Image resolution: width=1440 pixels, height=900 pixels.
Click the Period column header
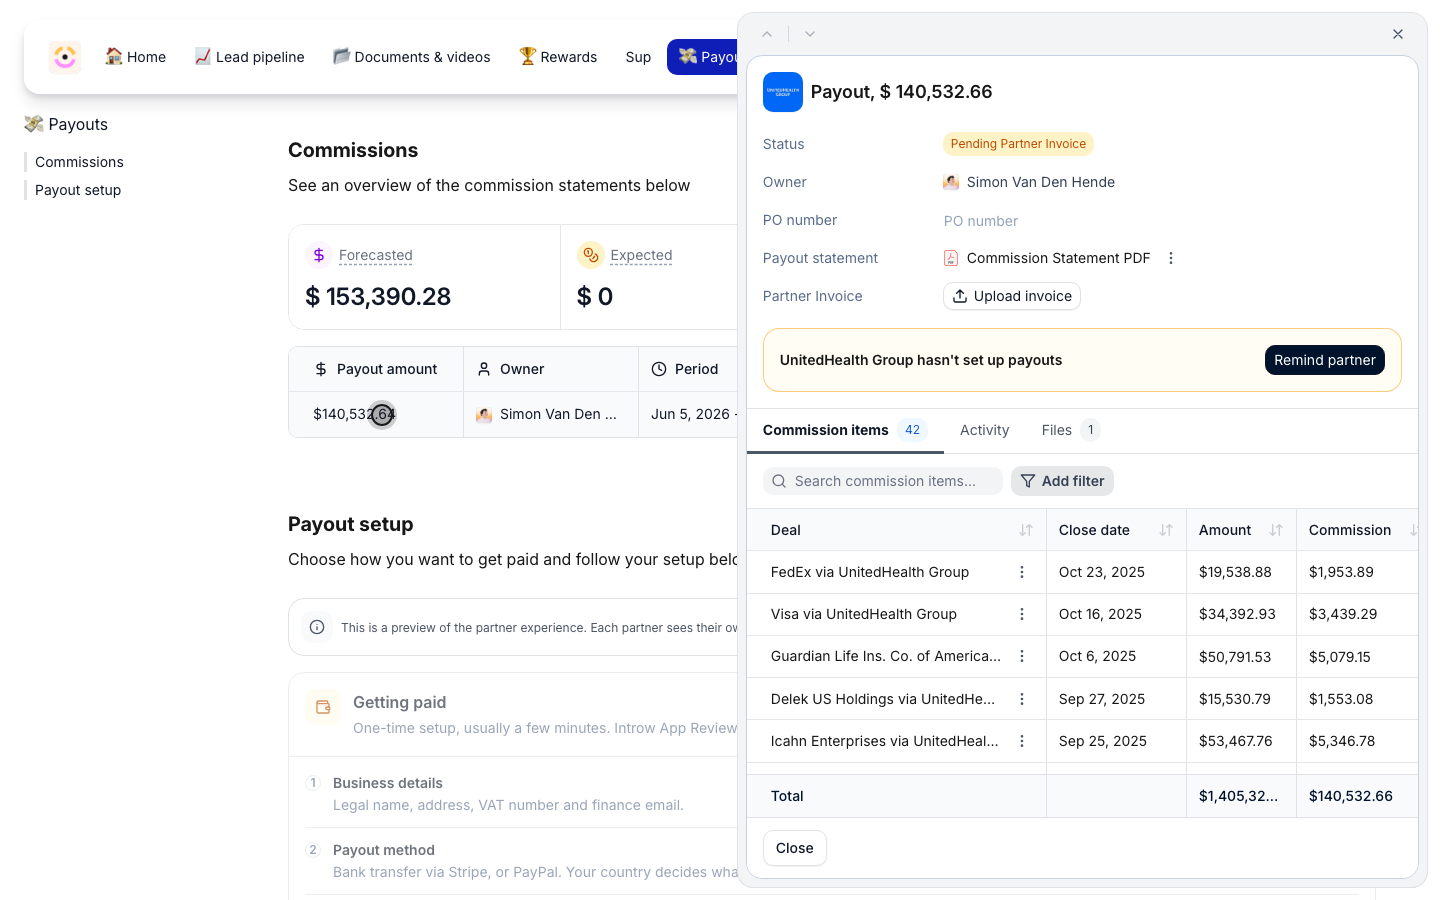coord(688,369)
